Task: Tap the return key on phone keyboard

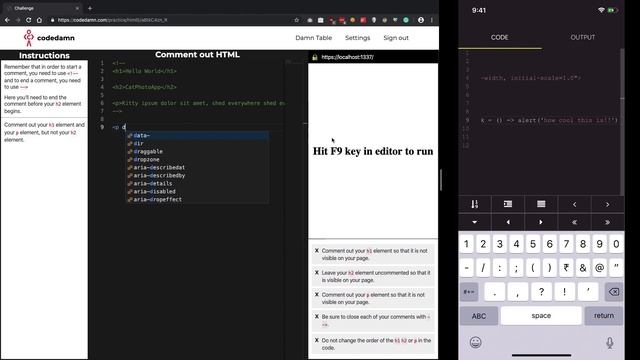Action: (x=604, y=316)
